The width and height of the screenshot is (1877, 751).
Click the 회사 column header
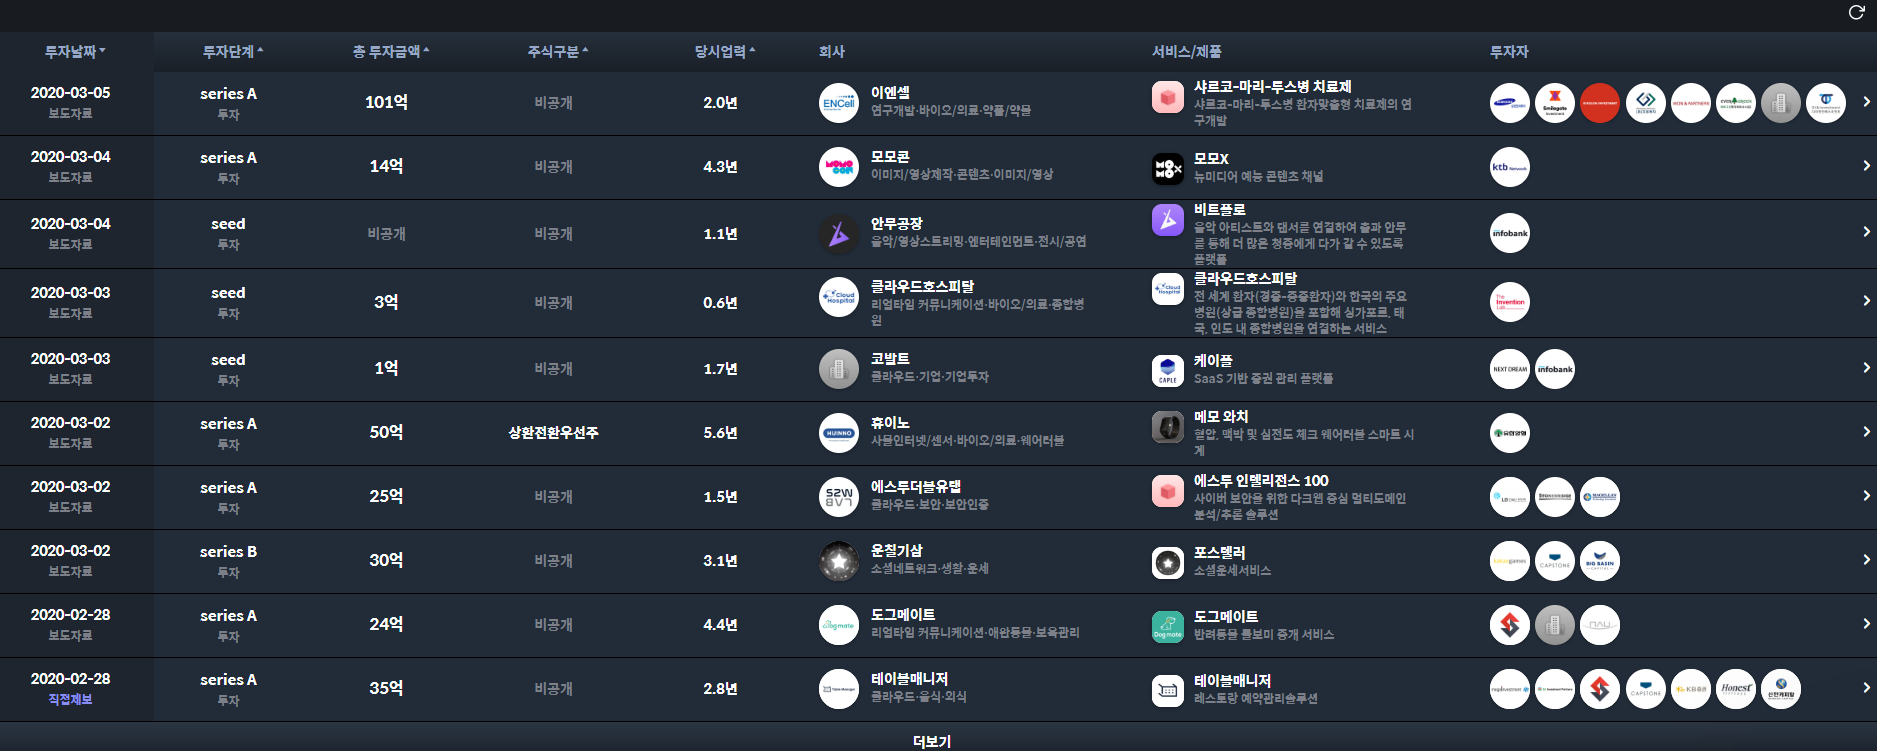832,51
